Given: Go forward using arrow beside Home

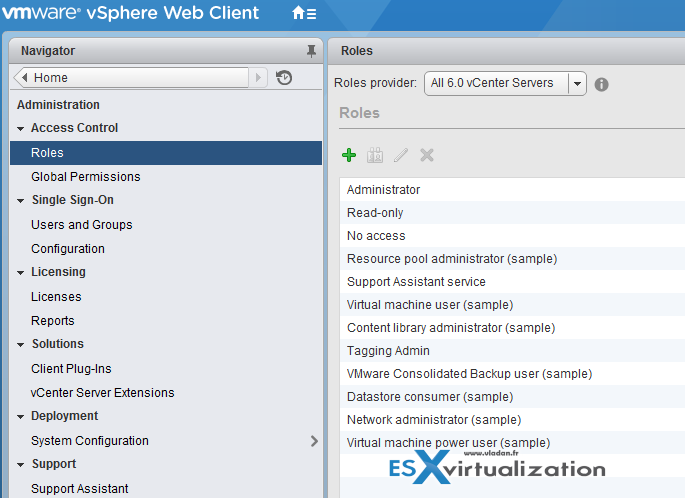Looking at the screenshot, I should coord(258,78).
